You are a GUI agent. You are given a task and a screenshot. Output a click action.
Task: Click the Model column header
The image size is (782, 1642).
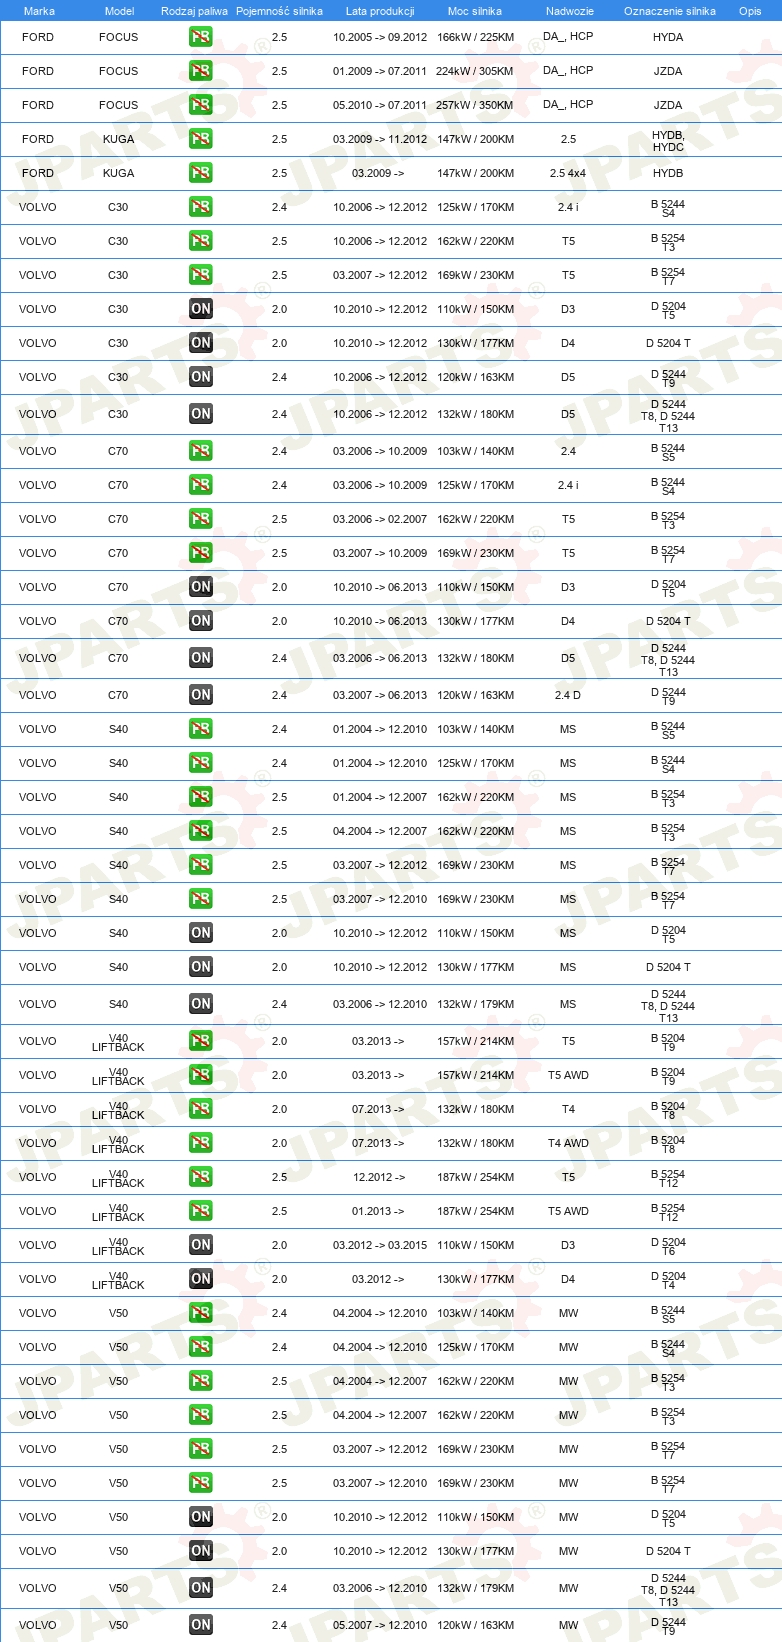(119, 11)
